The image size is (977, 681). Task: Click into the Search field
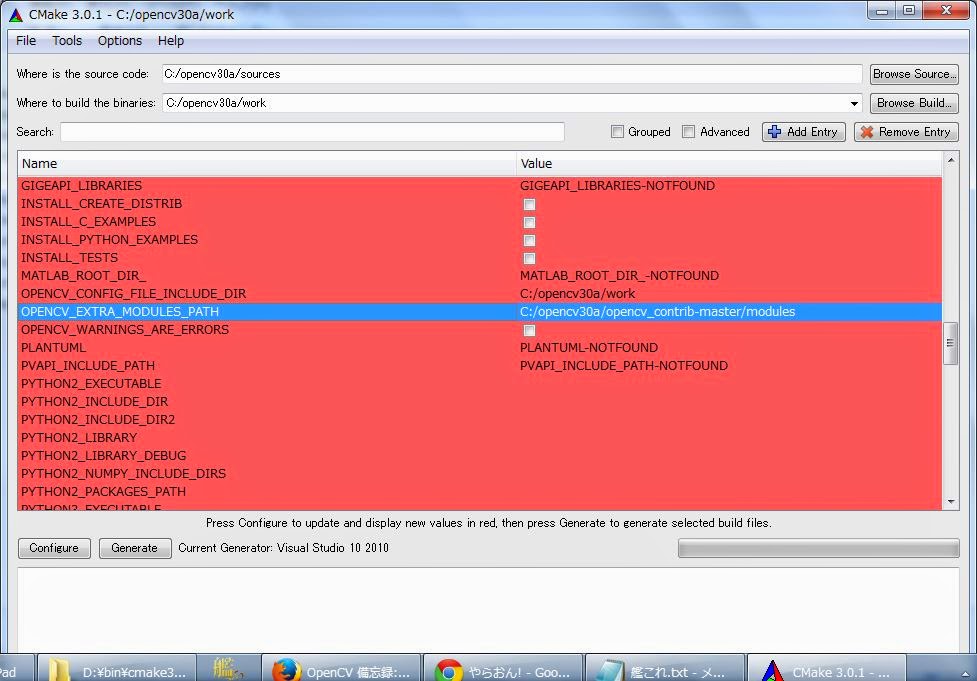pos(312,131)
